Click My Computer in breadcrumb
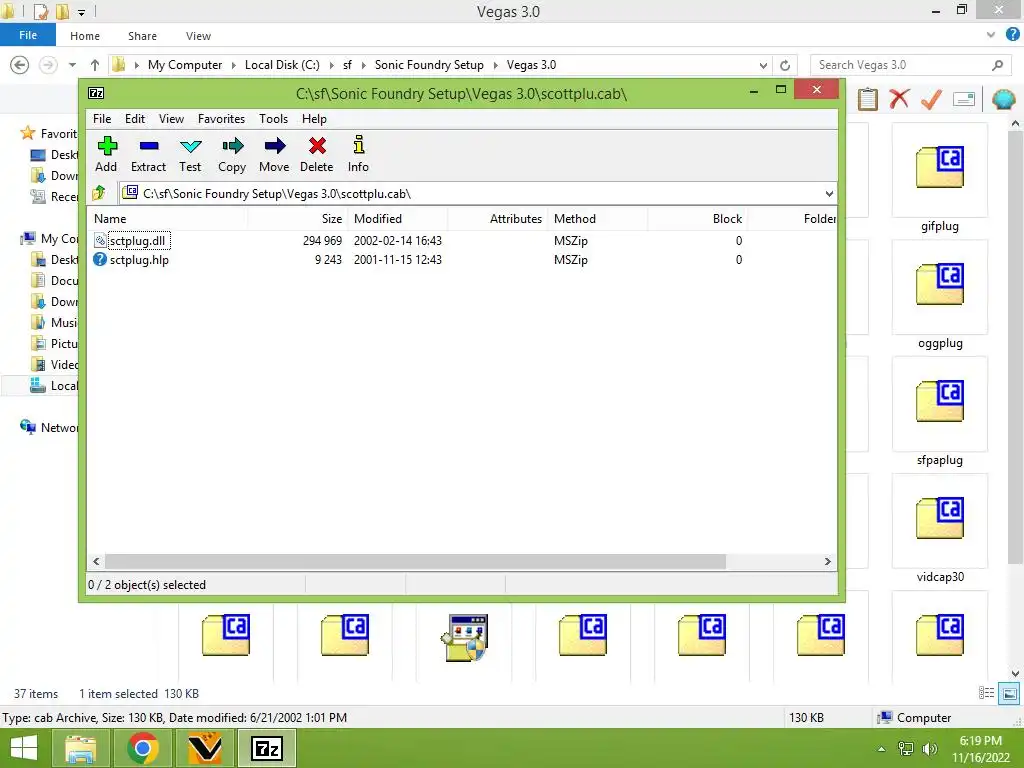 pos(185,65)
